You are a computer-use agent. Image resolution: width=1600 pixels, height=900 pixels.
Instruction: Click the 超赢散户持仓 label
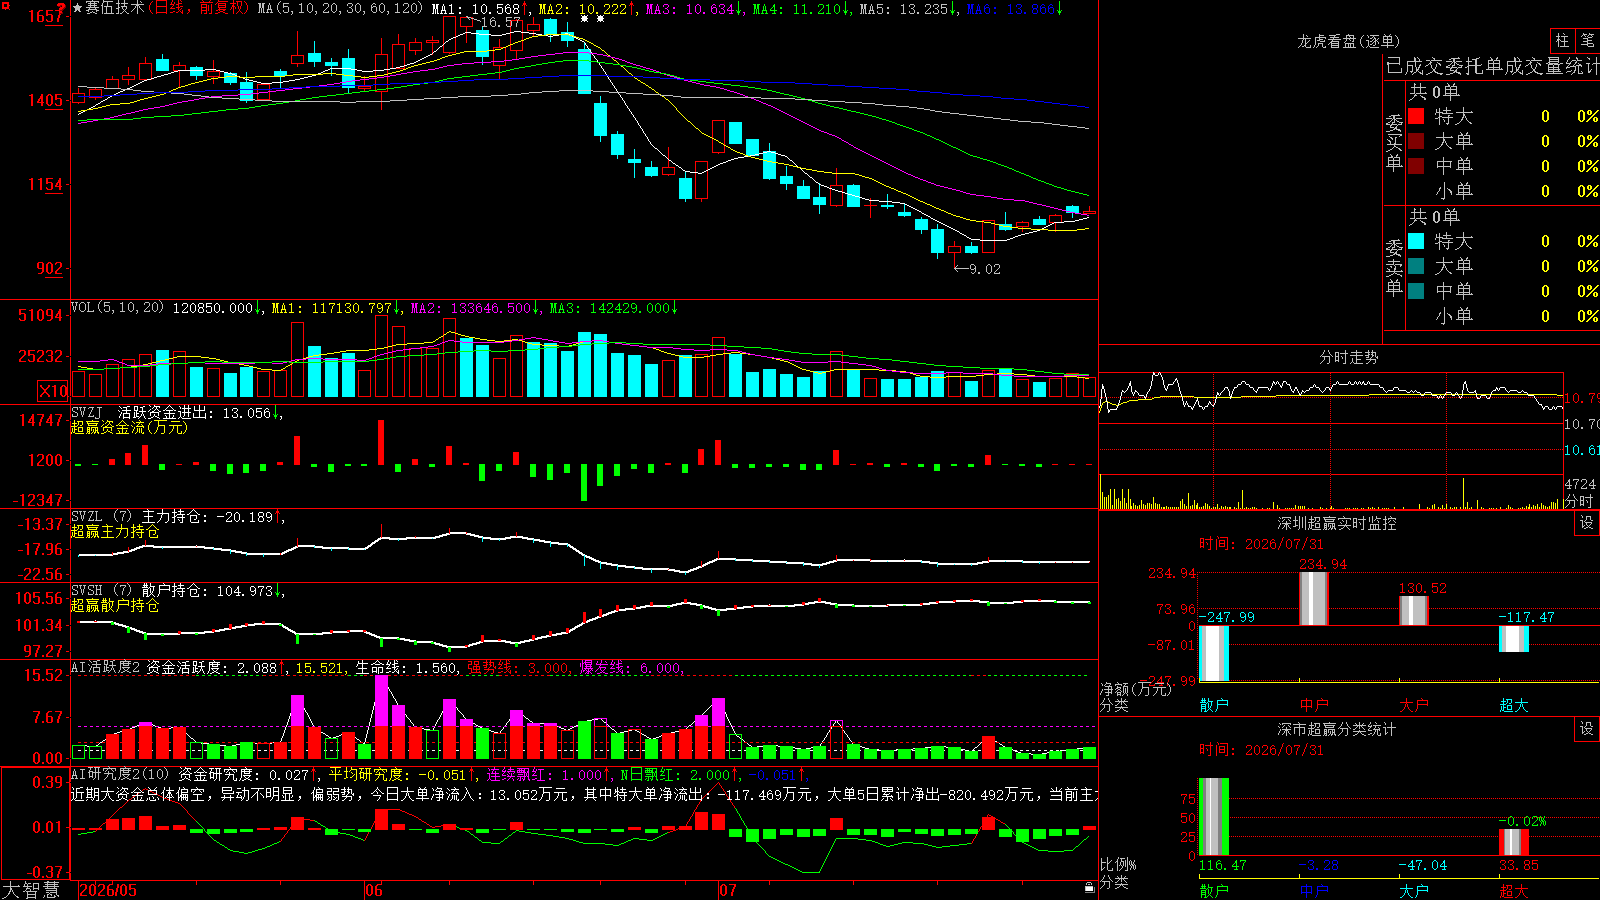click(x=115, y=605)
